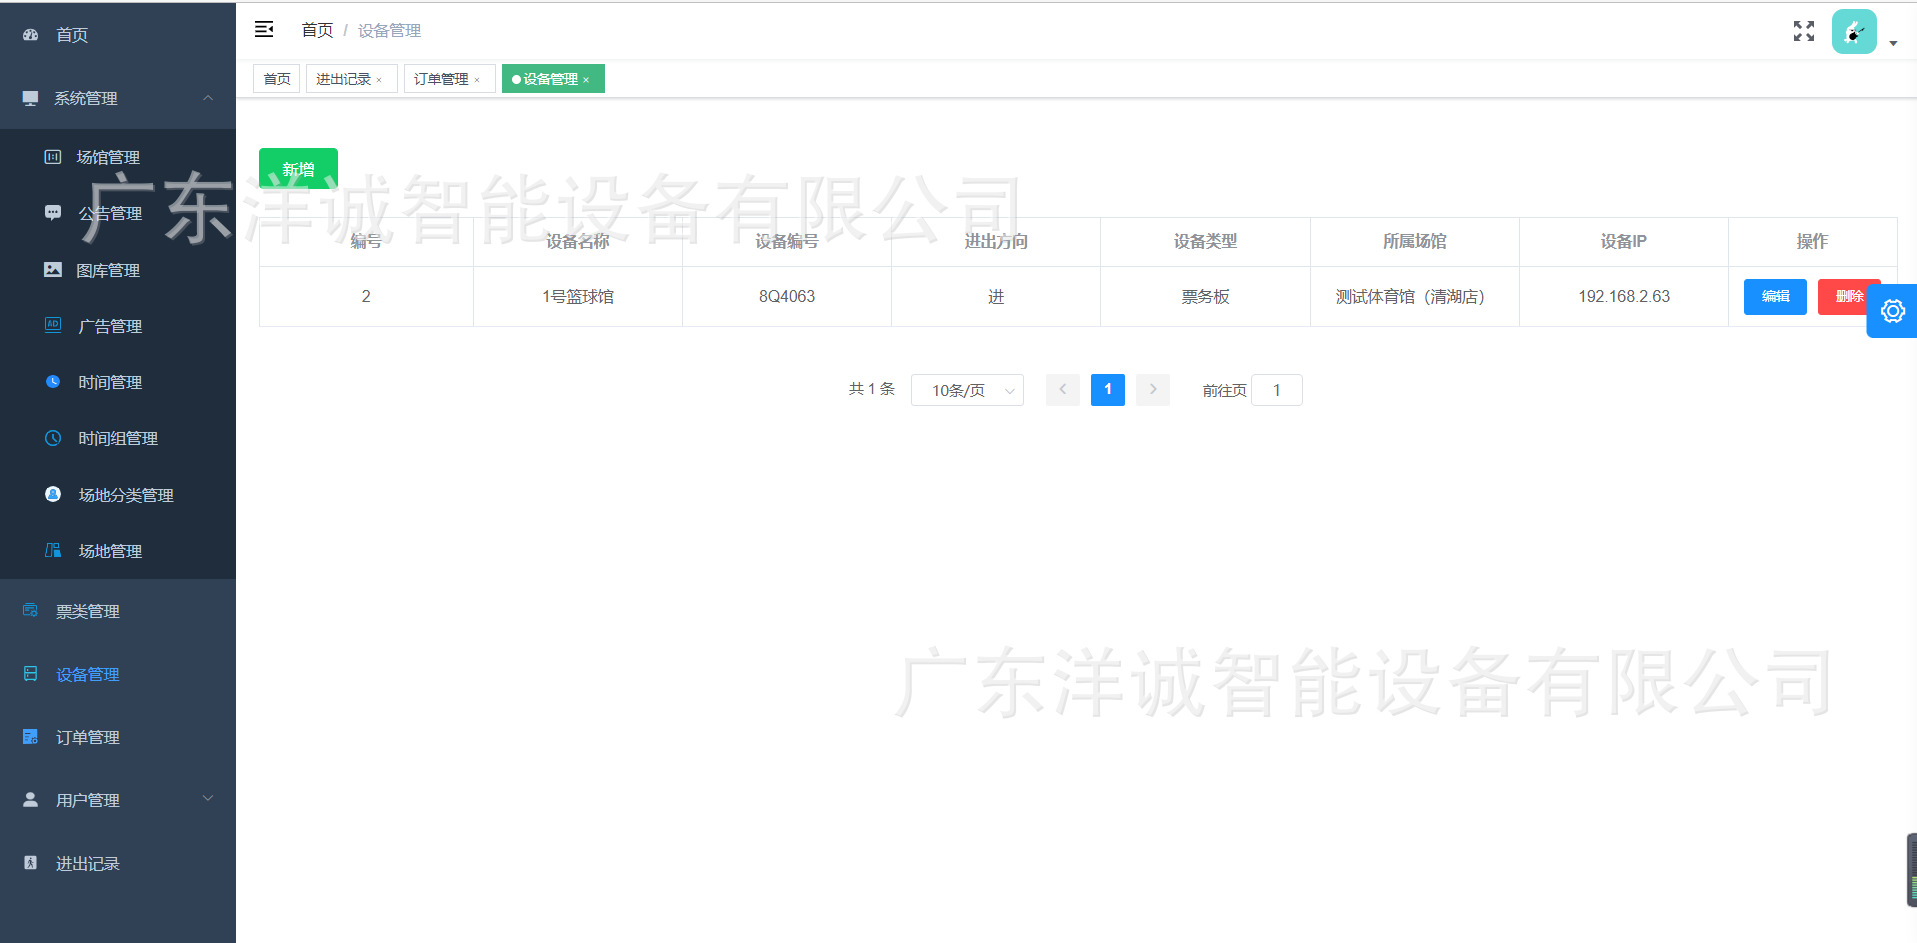The height and width of the screenshot is (943, 1917).
Task: Click the 图库管理 picture icon
Action: tap(52, 269)
